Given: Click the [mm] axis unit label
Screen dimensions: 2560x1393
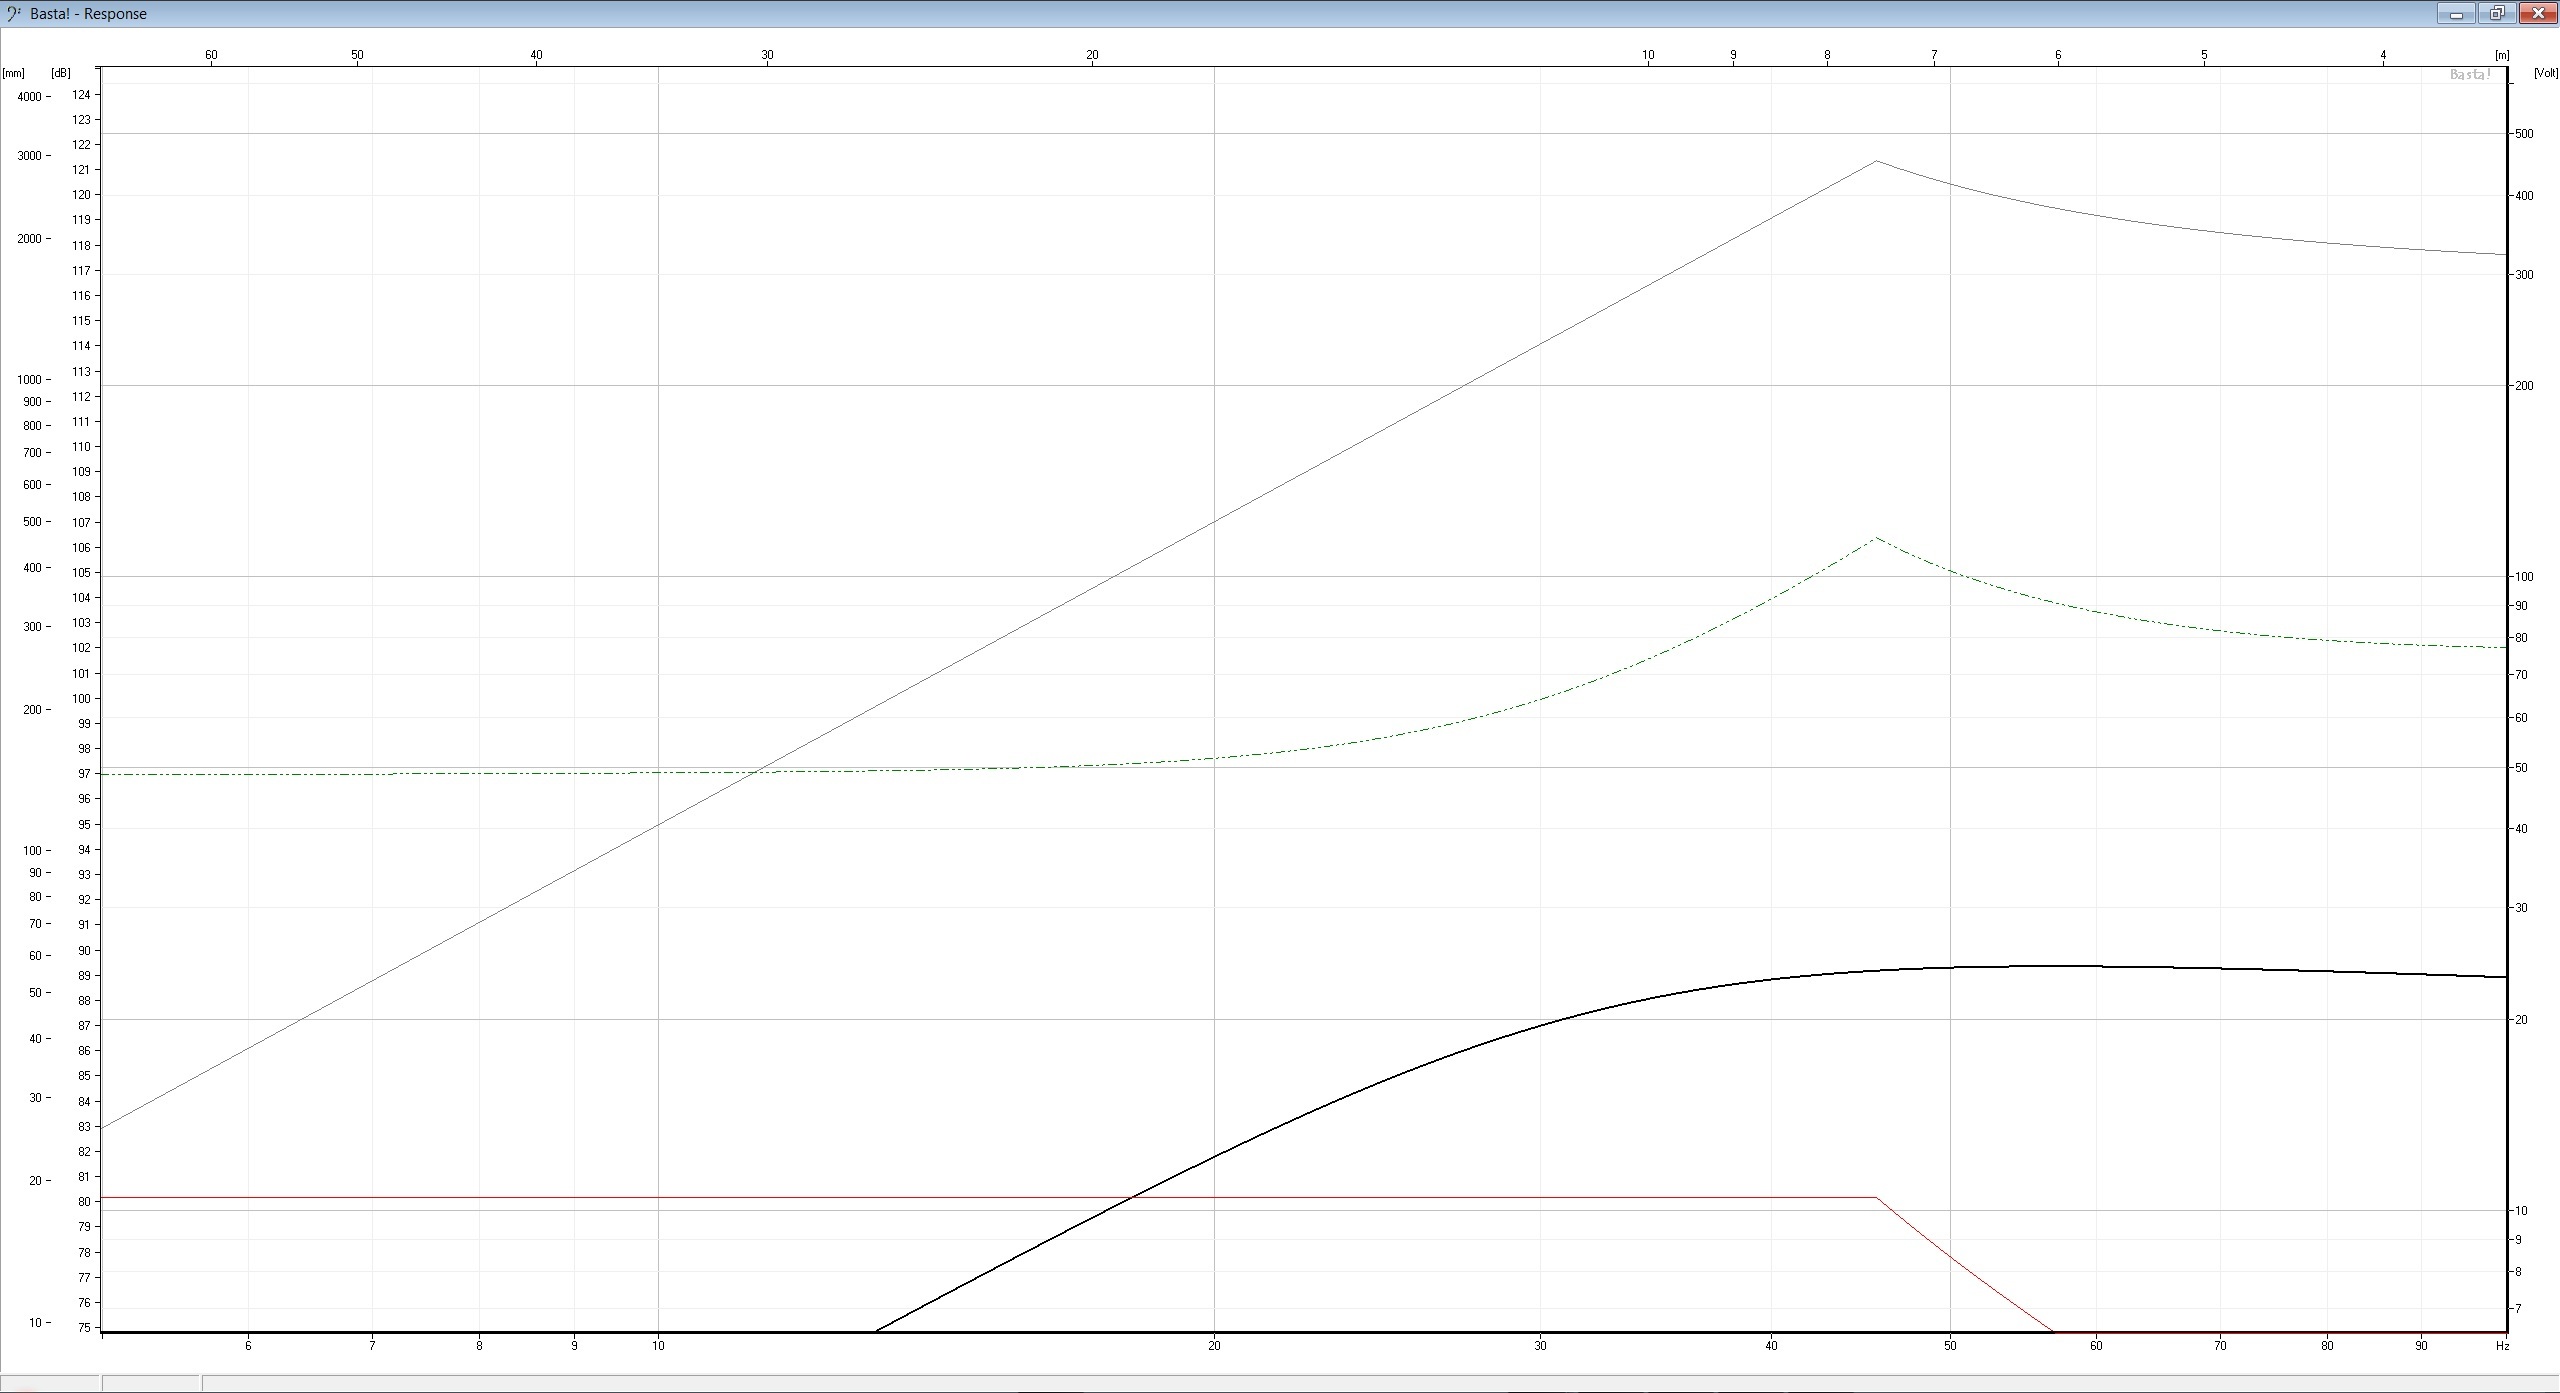Looking at the screenshot, I should (14, 73).
